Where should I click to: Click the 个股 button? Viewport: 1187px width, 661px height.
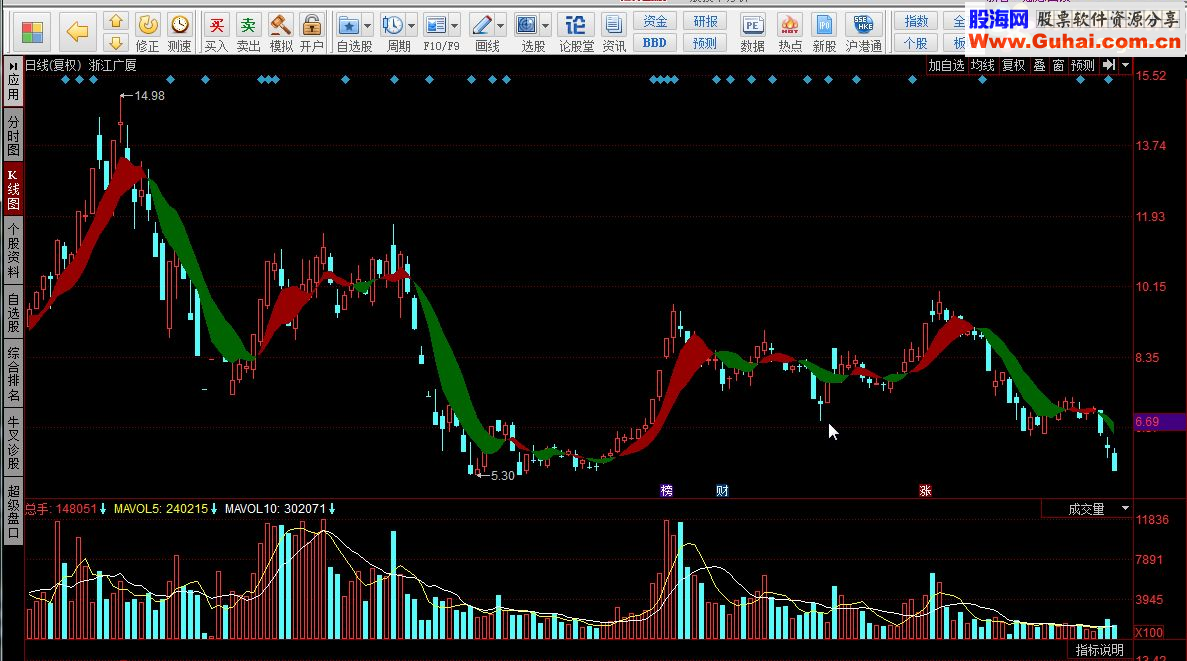pyautogui.click(x=916, y=43)
